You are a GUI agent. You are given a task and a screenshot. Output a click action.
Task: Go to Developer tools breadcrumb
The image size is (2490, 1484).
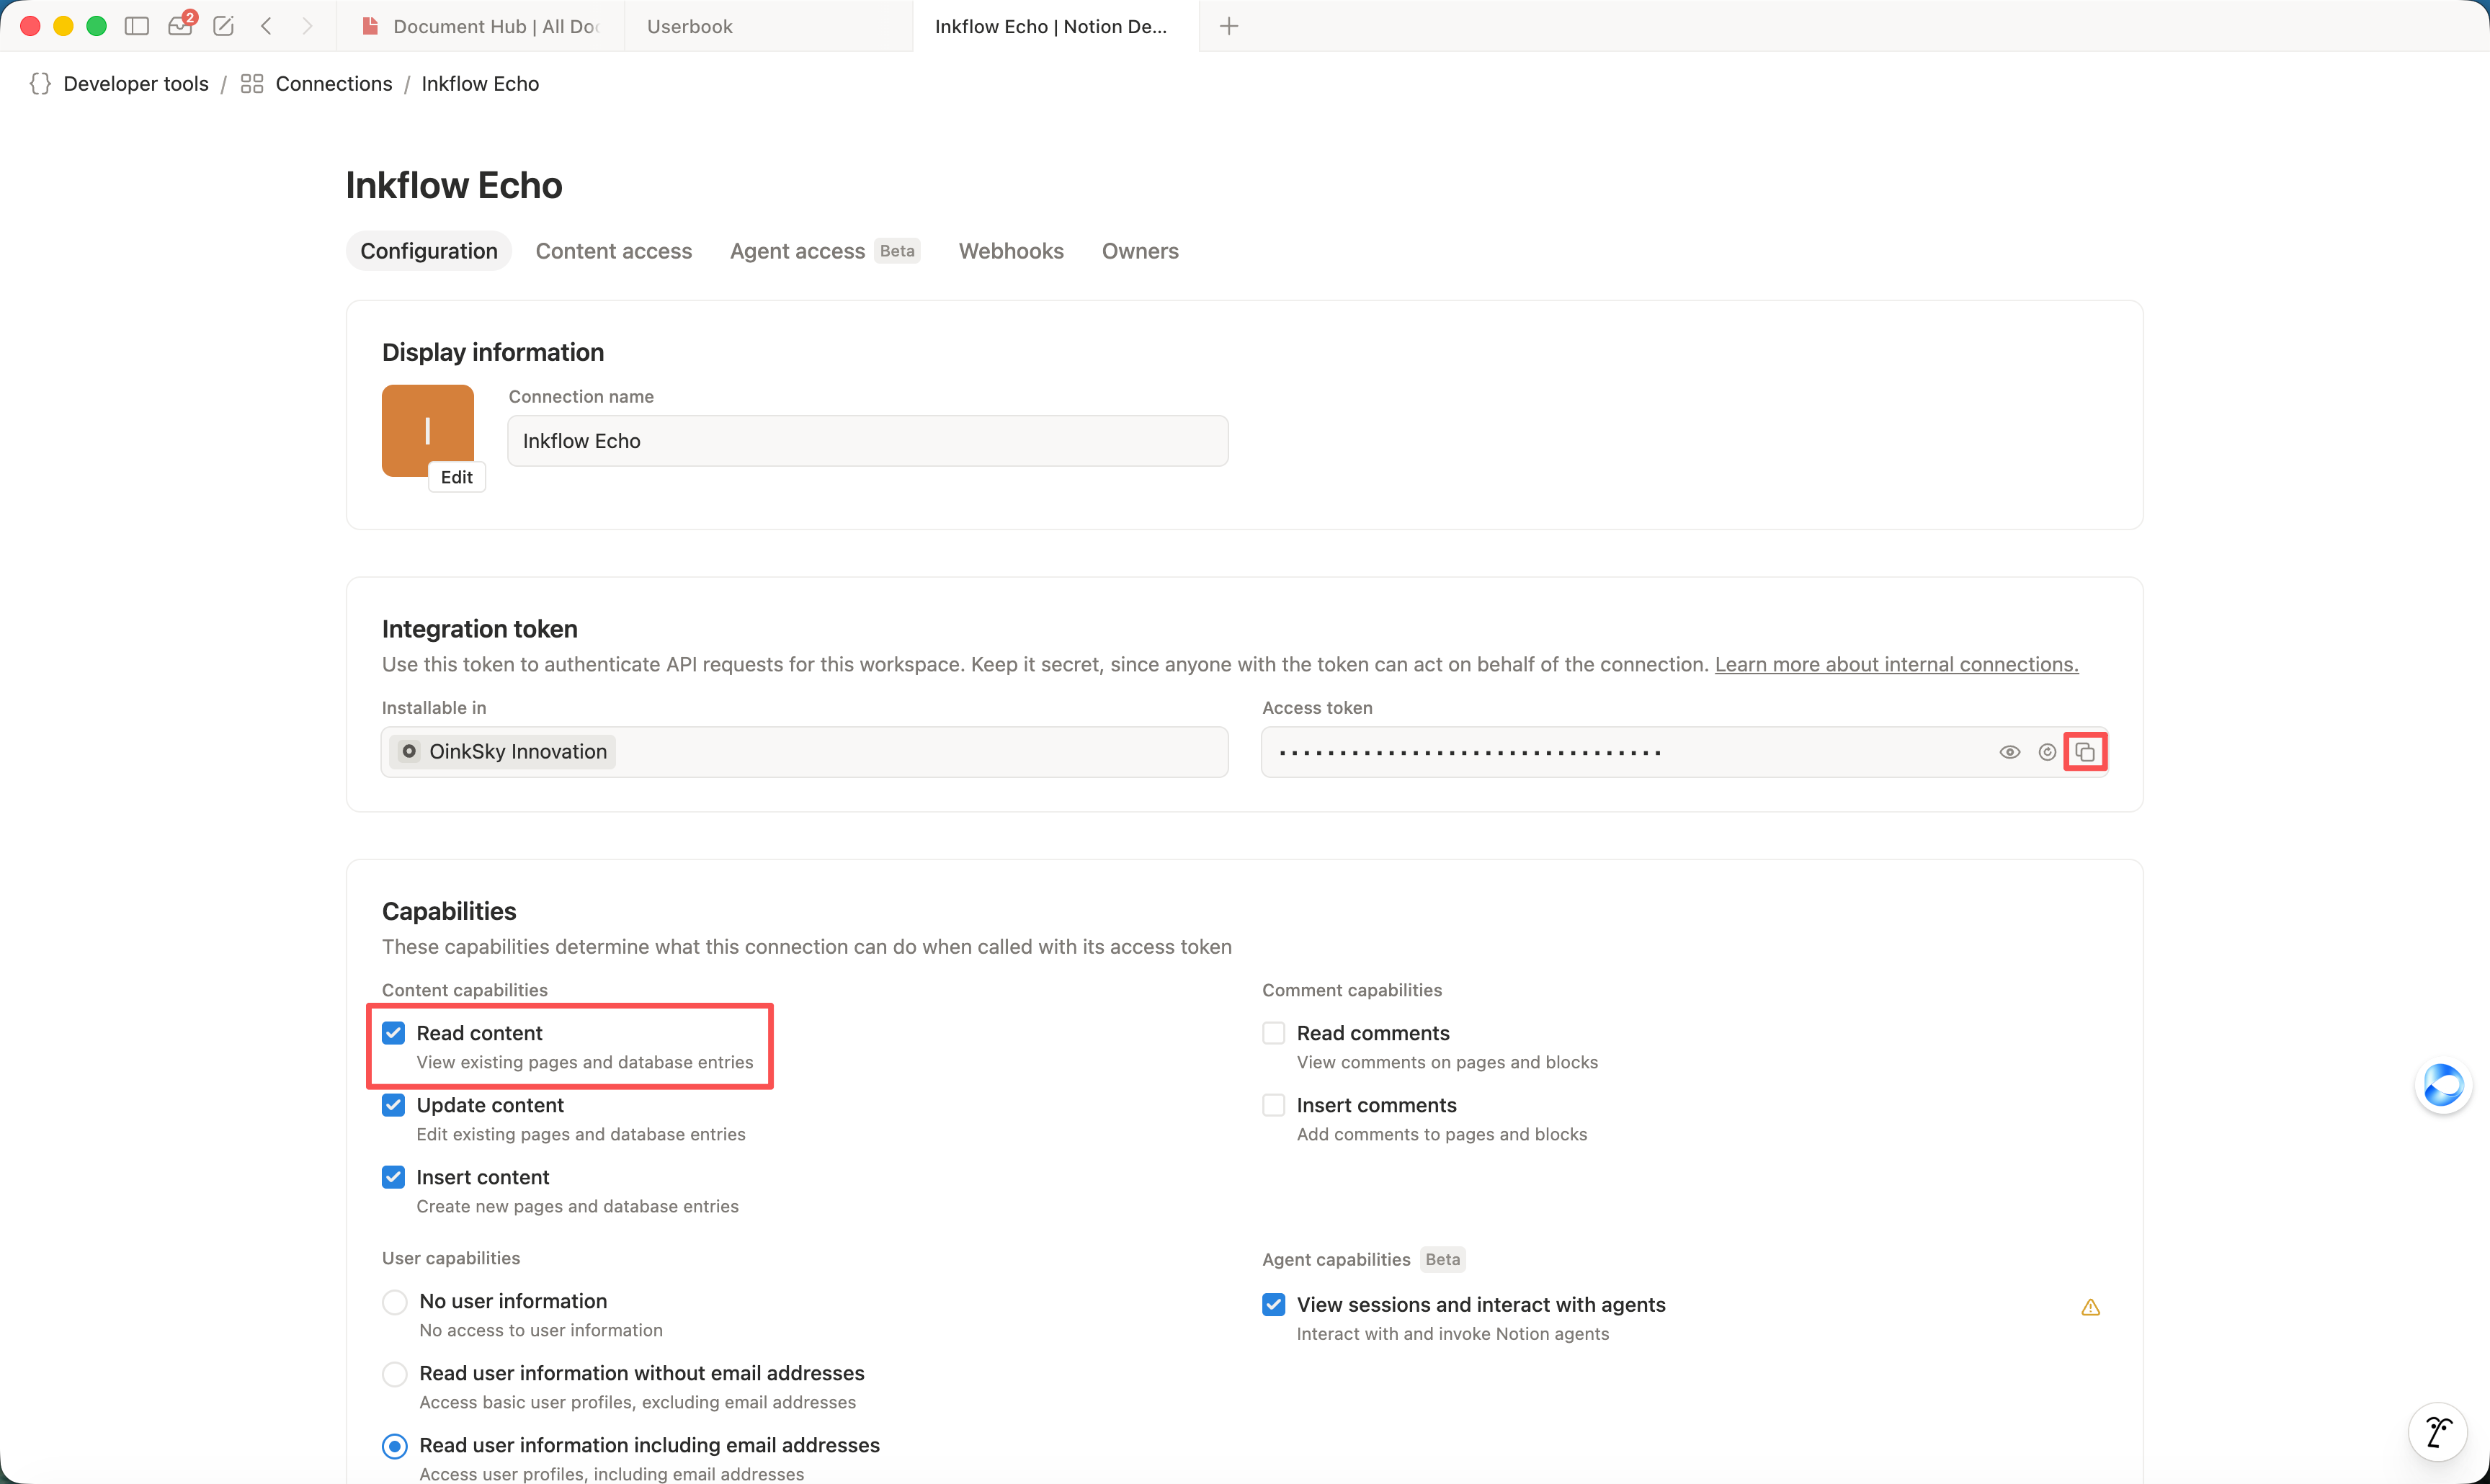tap(136, 84)
